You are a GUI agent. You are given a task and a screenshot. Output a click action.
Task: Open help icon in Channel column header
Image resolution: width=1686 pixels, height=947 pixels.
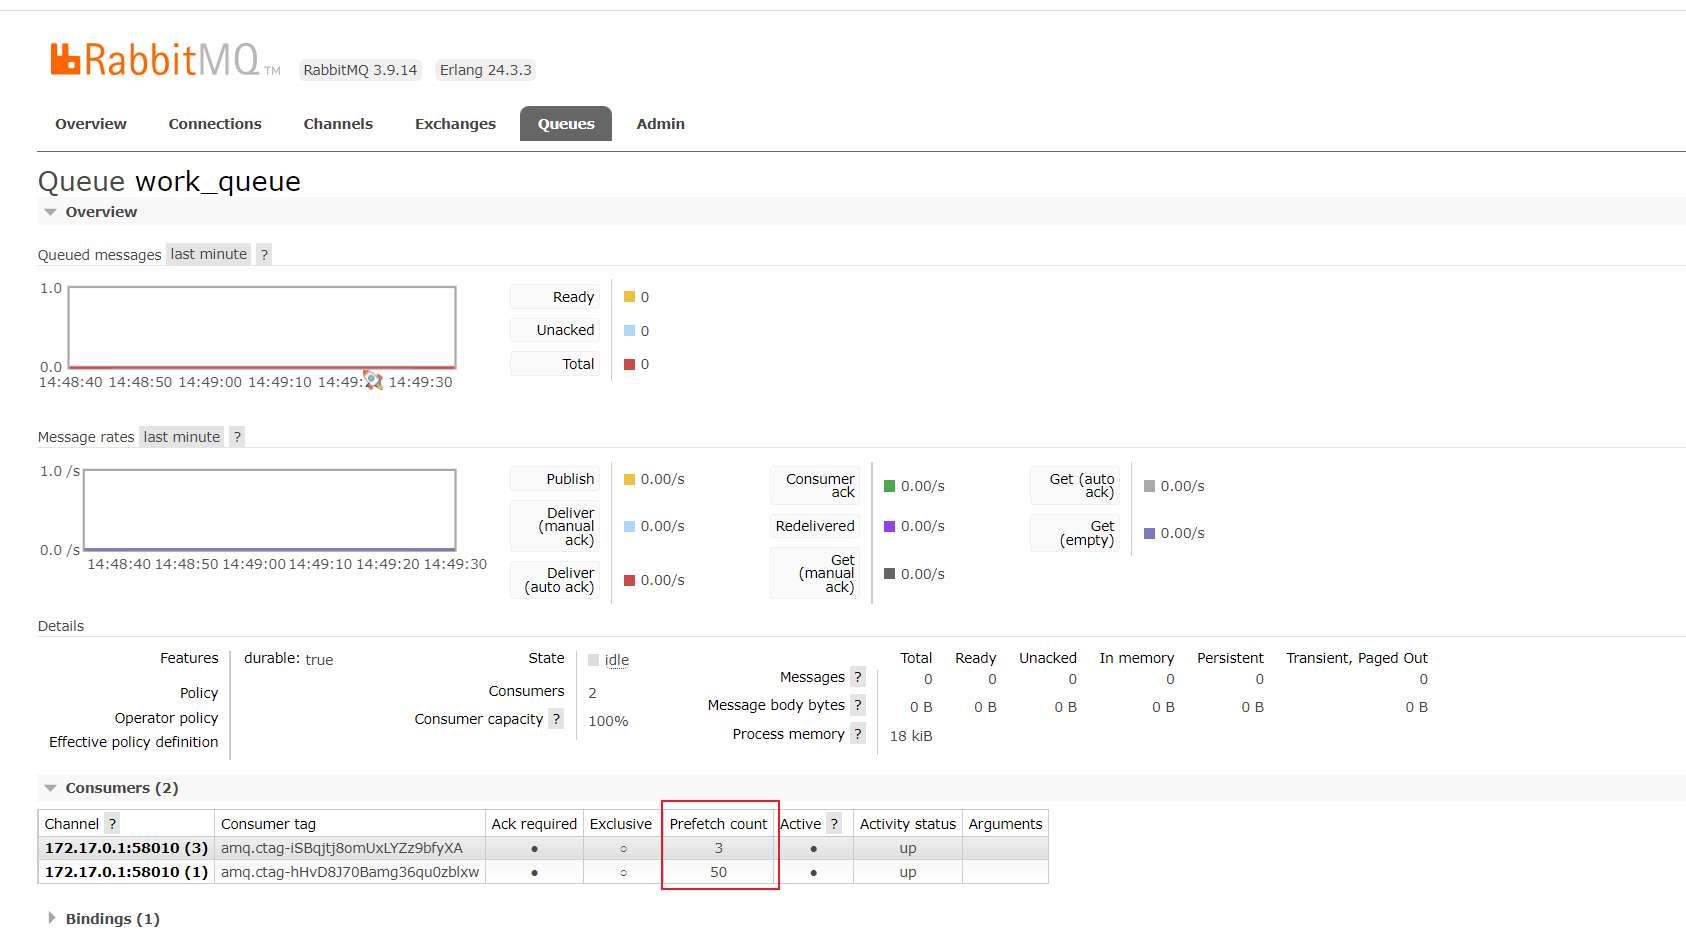pos(112,824)
